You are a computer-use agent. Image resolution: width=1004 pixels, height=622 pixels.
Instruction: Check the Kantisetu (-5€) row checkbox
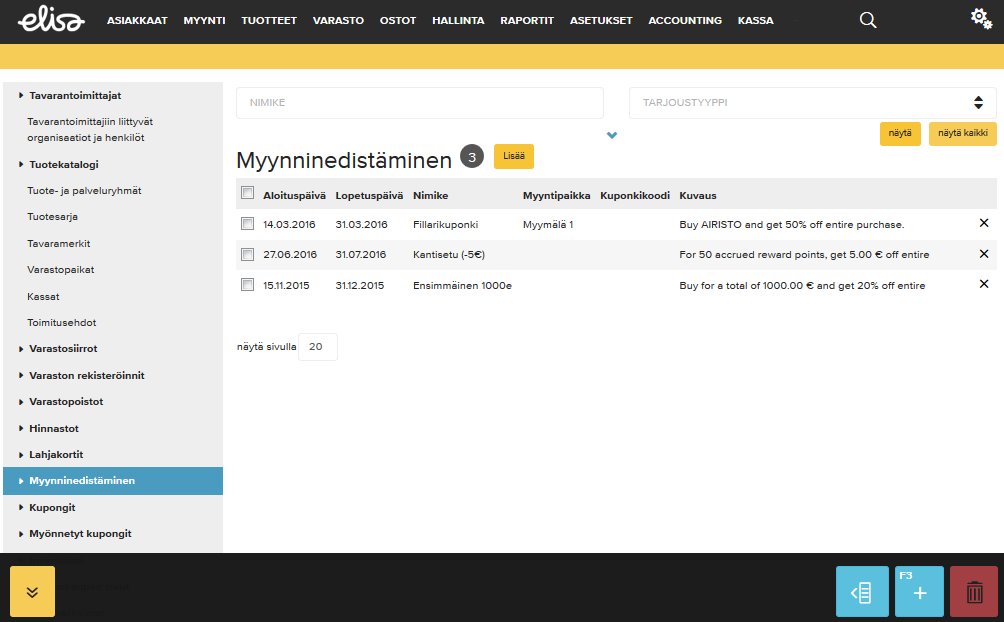click(247, 254)
